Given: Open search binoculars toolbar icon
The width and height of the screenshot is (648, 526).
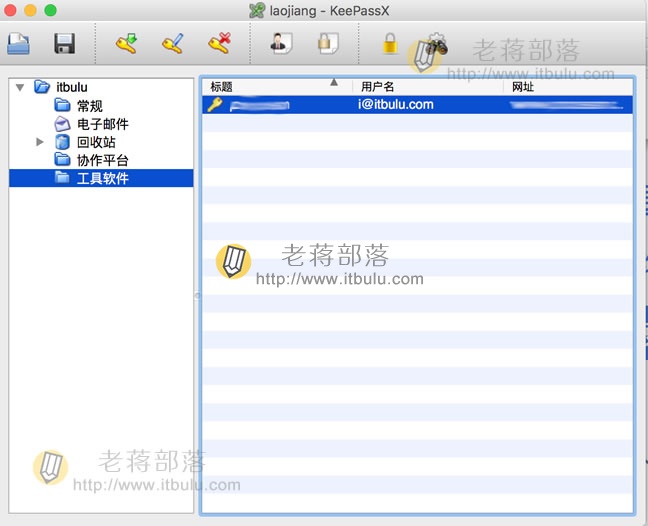Looking at the screenshot, I should (x=437, y=44).
